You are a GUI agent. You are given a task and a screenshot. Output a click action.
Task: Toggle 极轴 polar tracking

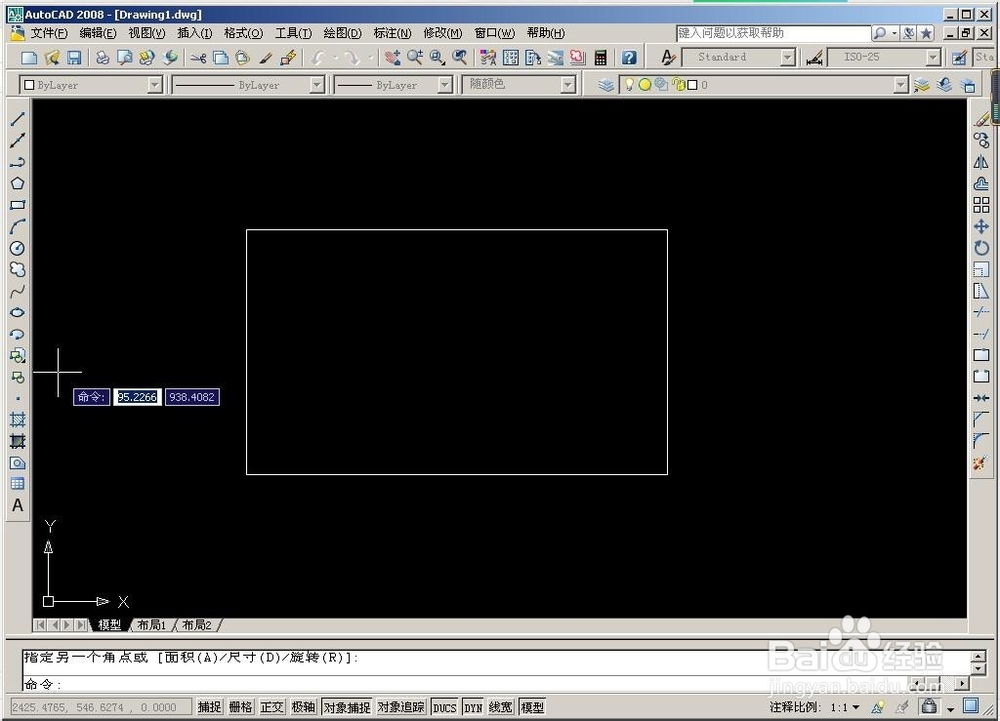(x=303, y=707)
